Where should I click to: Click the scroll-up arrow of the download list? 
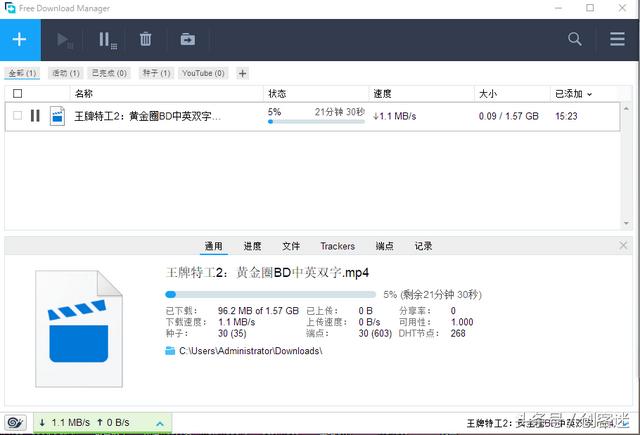pos(626,109)
